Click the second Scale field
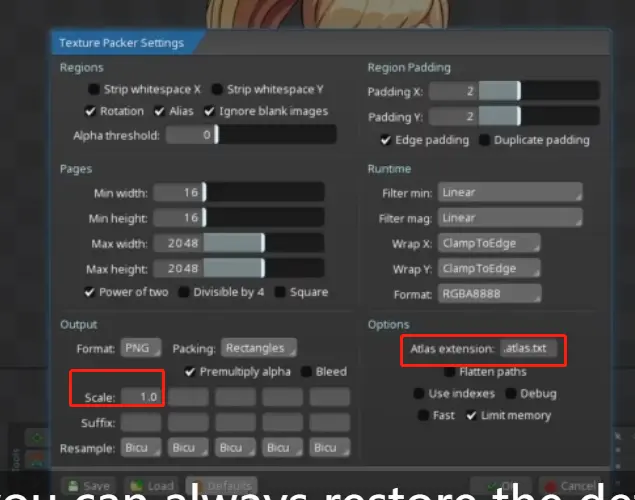This screenshot has height=500, width=635. 188,397
